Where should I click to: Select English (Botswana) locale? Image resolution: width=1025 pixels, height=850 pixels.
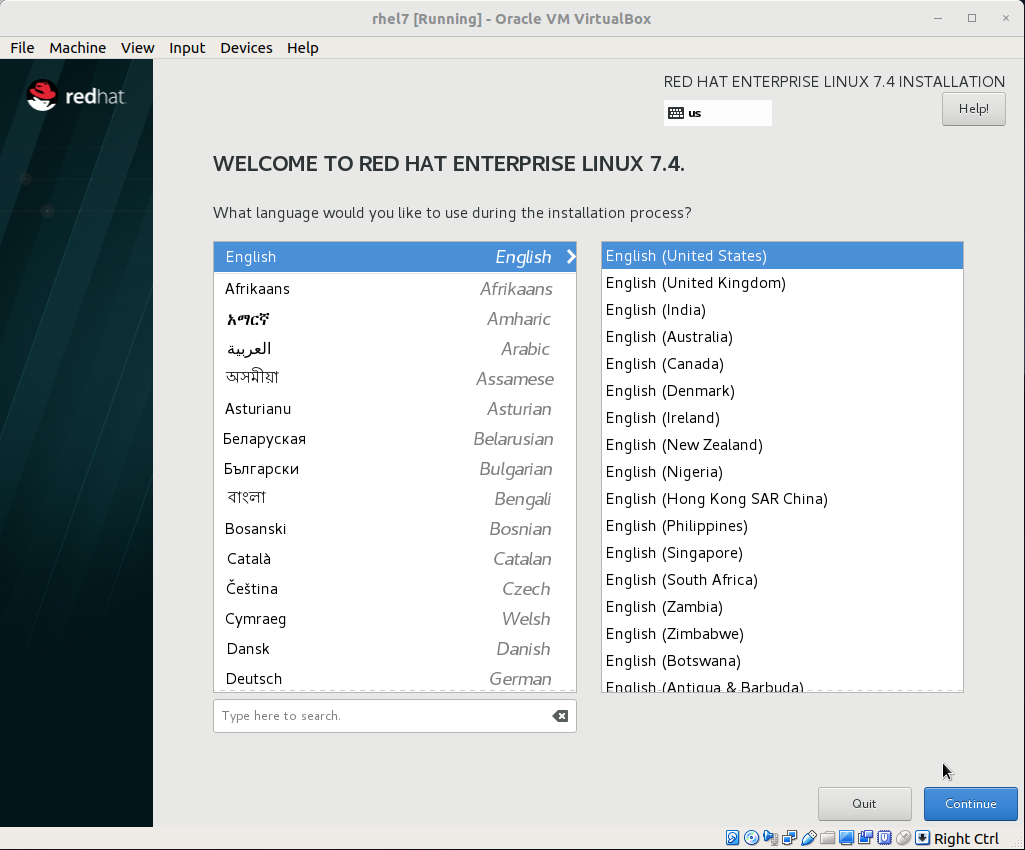tap(782, 661)
